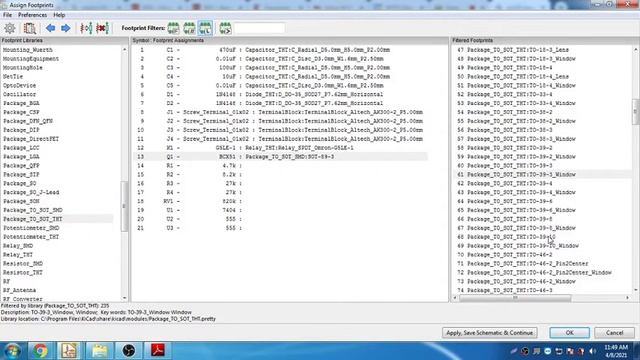Open Adobe Acrobat from taskbar

click(158, 351)
